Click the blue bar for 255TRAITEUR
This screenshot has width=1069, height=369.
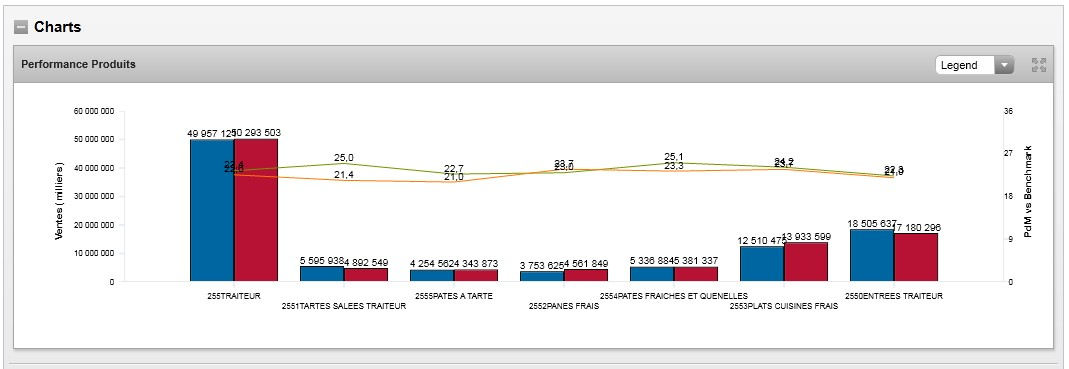(x=212, y=210)
